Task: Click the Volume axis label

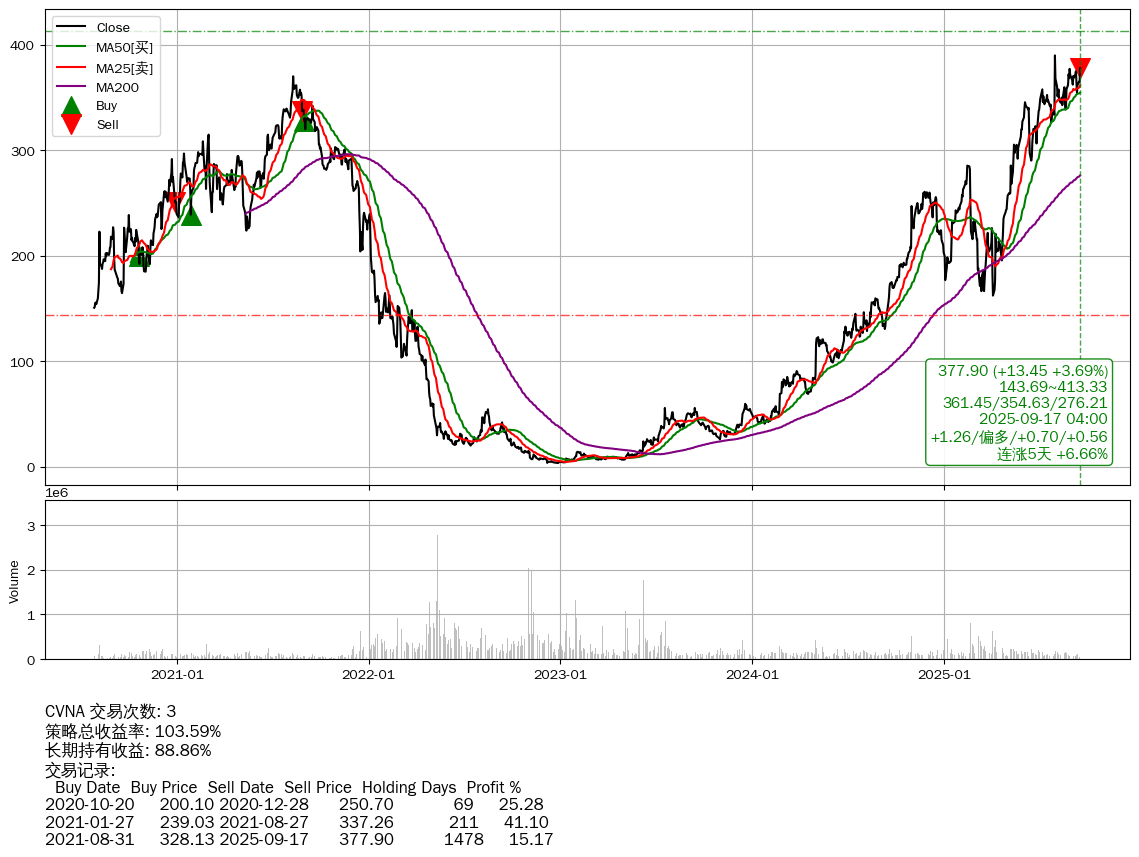Action: click(14, 581)
